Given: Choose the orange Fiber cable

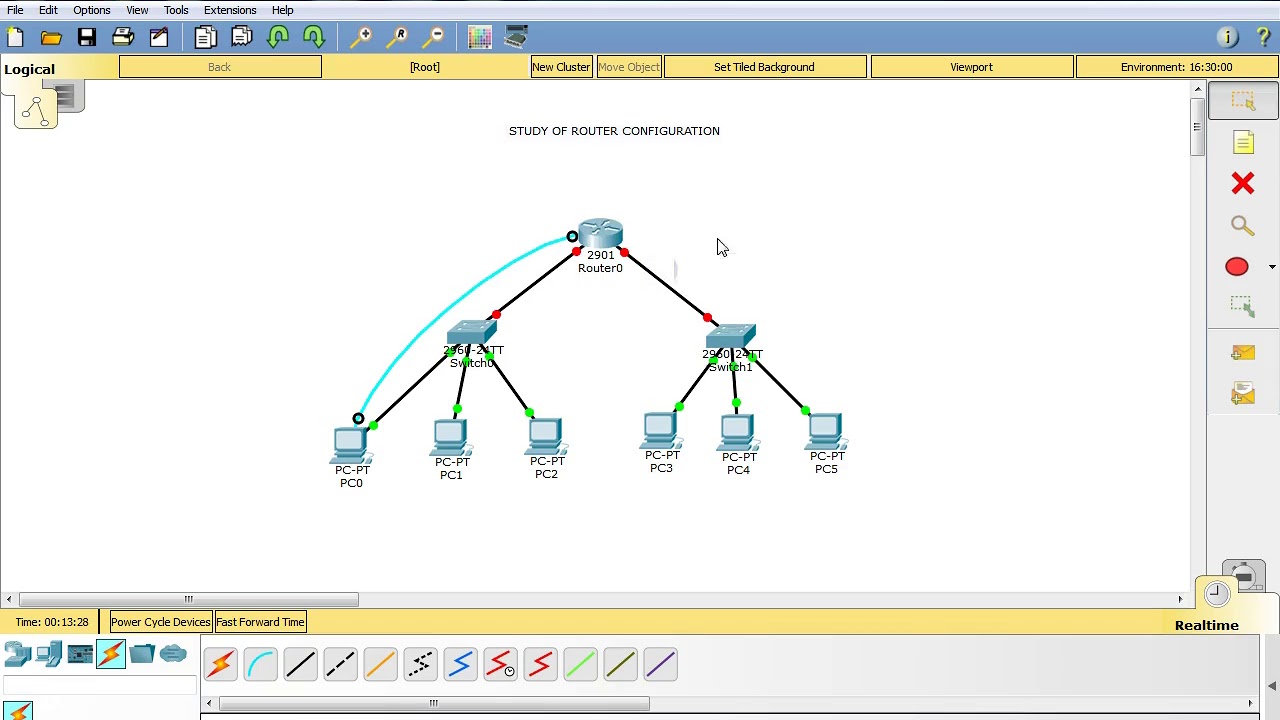Looking at the screenshot, I should 380,665.
